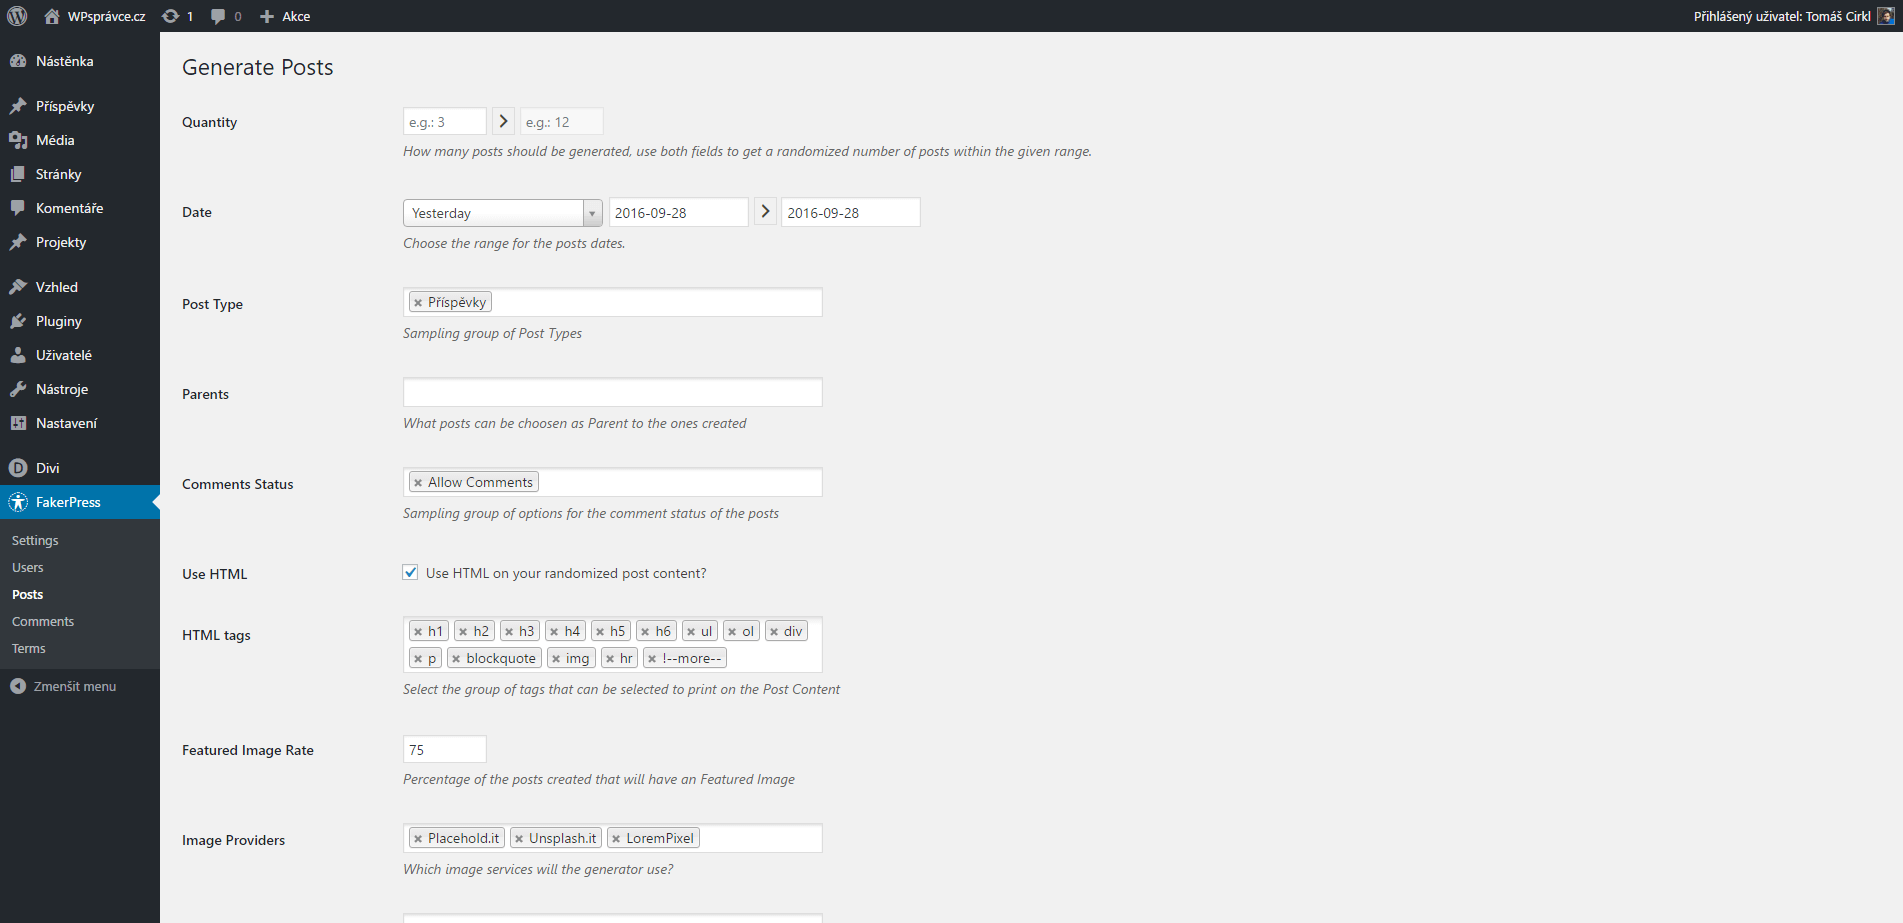
Task: Remove the Allow Comments tag
Action: click(x=418, y=483)
